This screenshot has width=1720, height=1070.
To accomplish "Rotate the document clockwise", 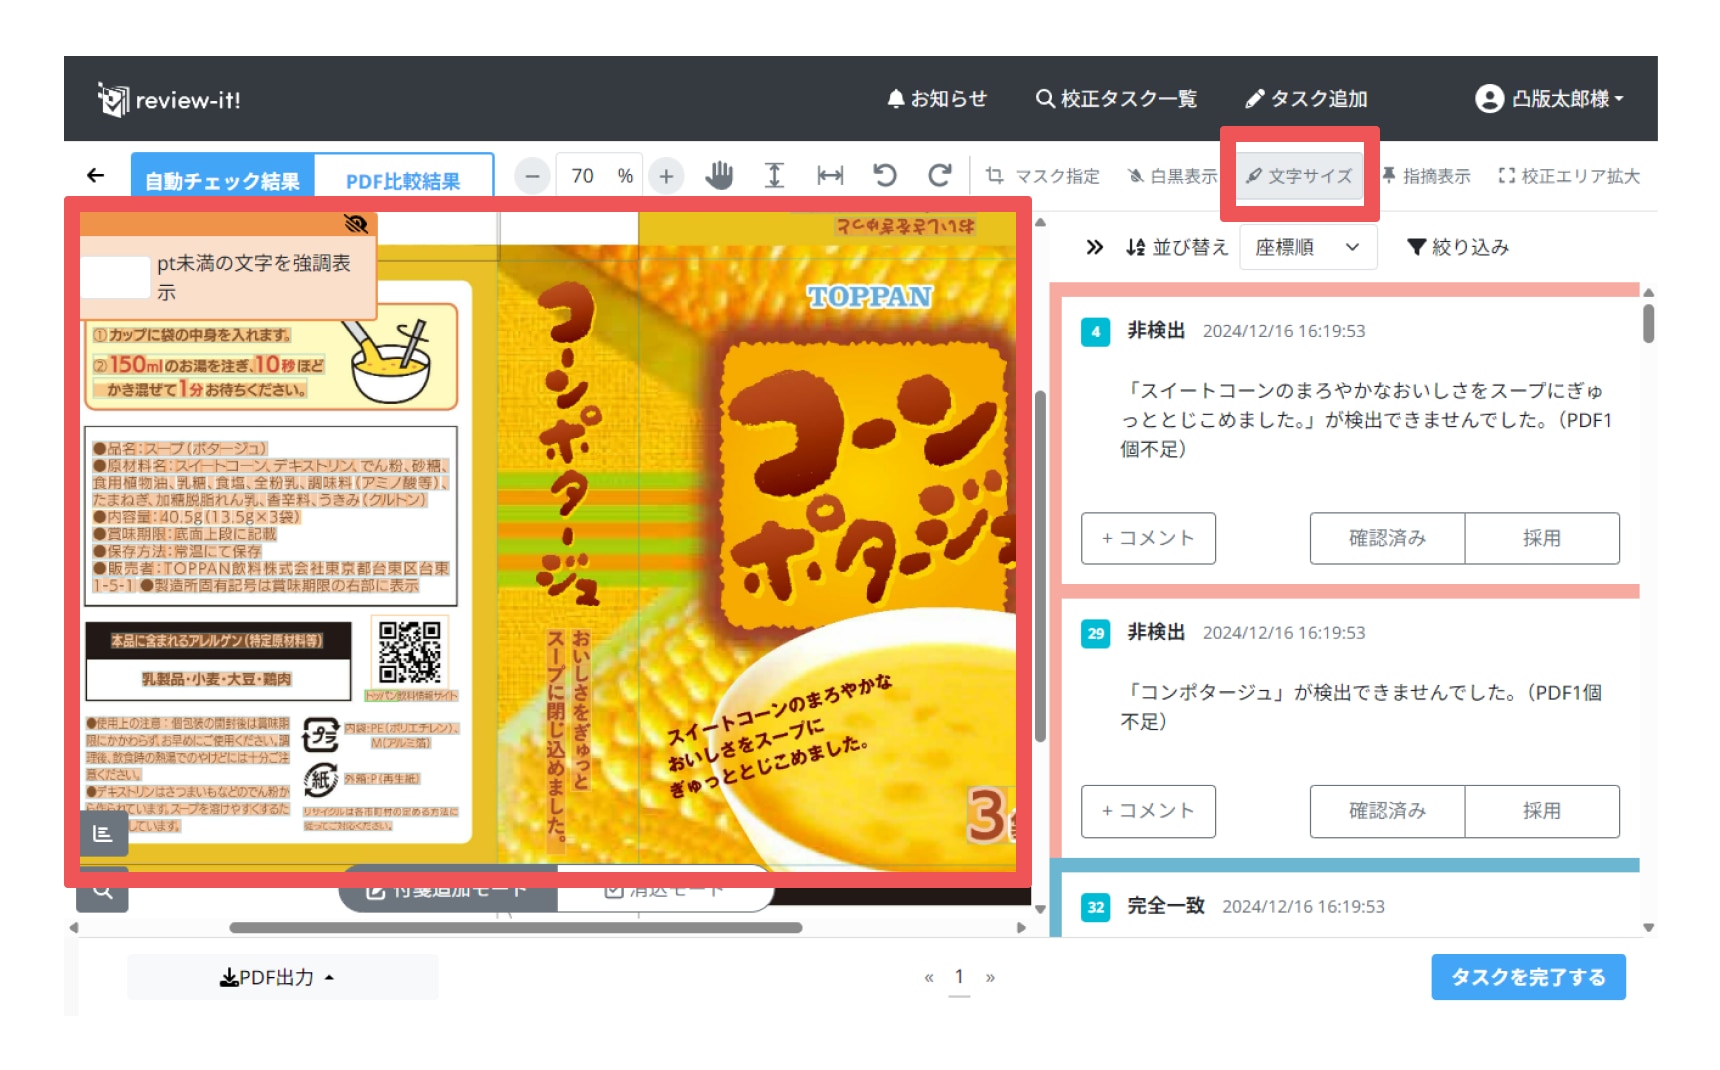I will pos(939,176).
